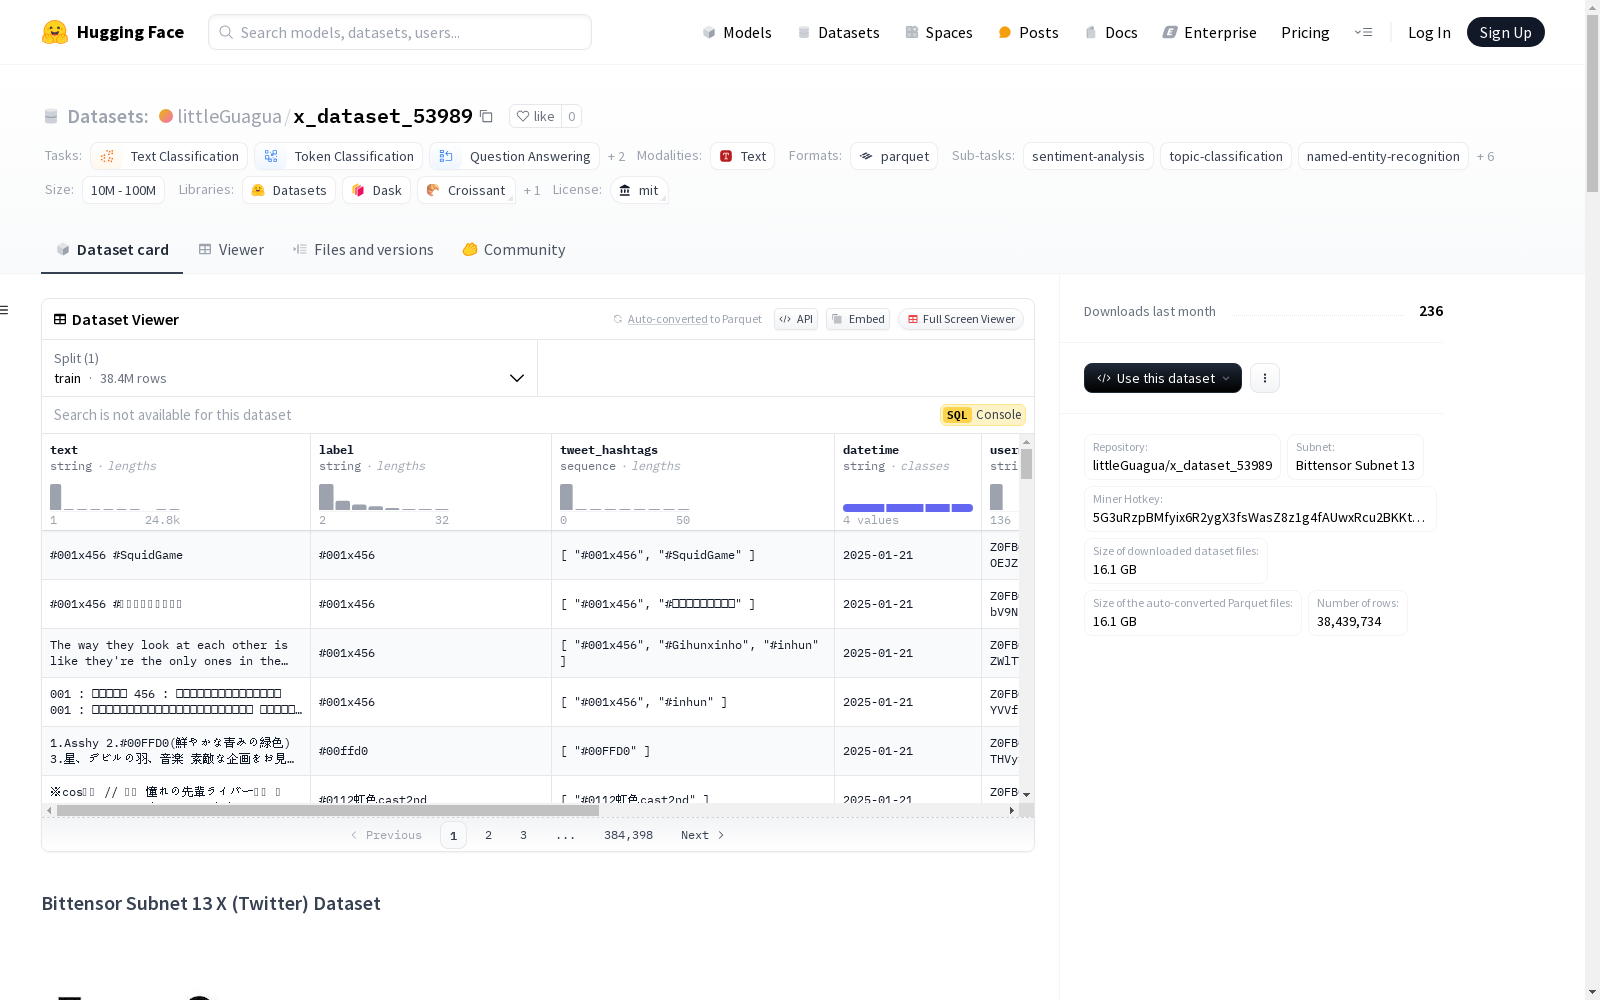Click the text column length histogram
Image resolution: width=1600 pixels, height=1000 pixels.
tap(115, 497)
